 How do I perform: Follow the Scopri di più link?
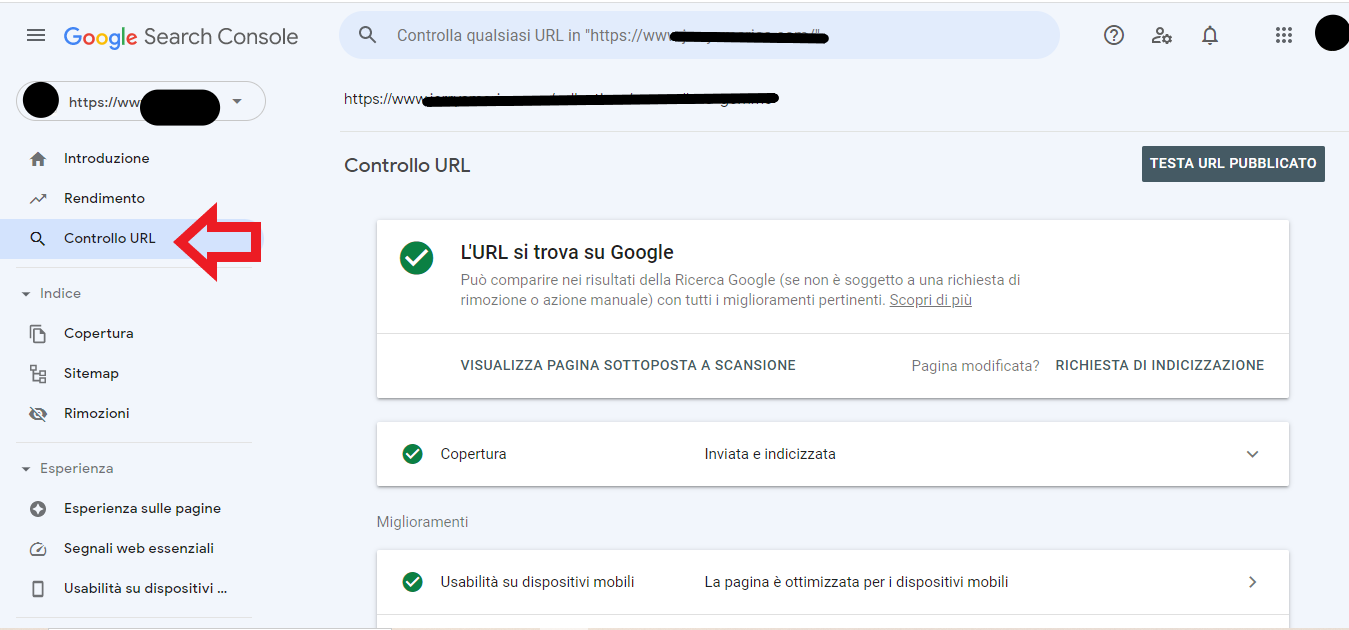930,300
